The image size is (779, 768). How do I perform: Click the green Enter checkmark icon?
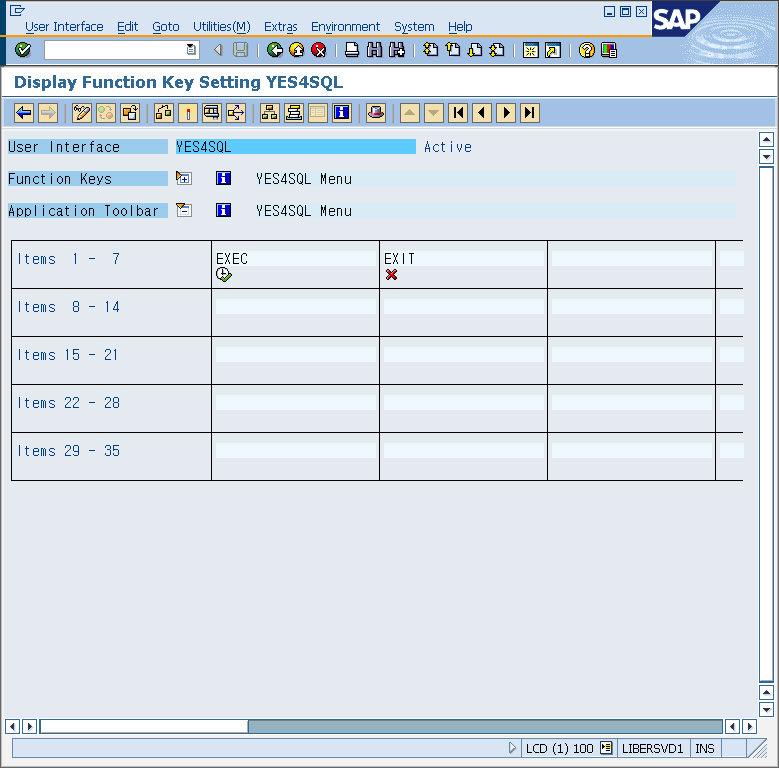[x=23, y=50]
